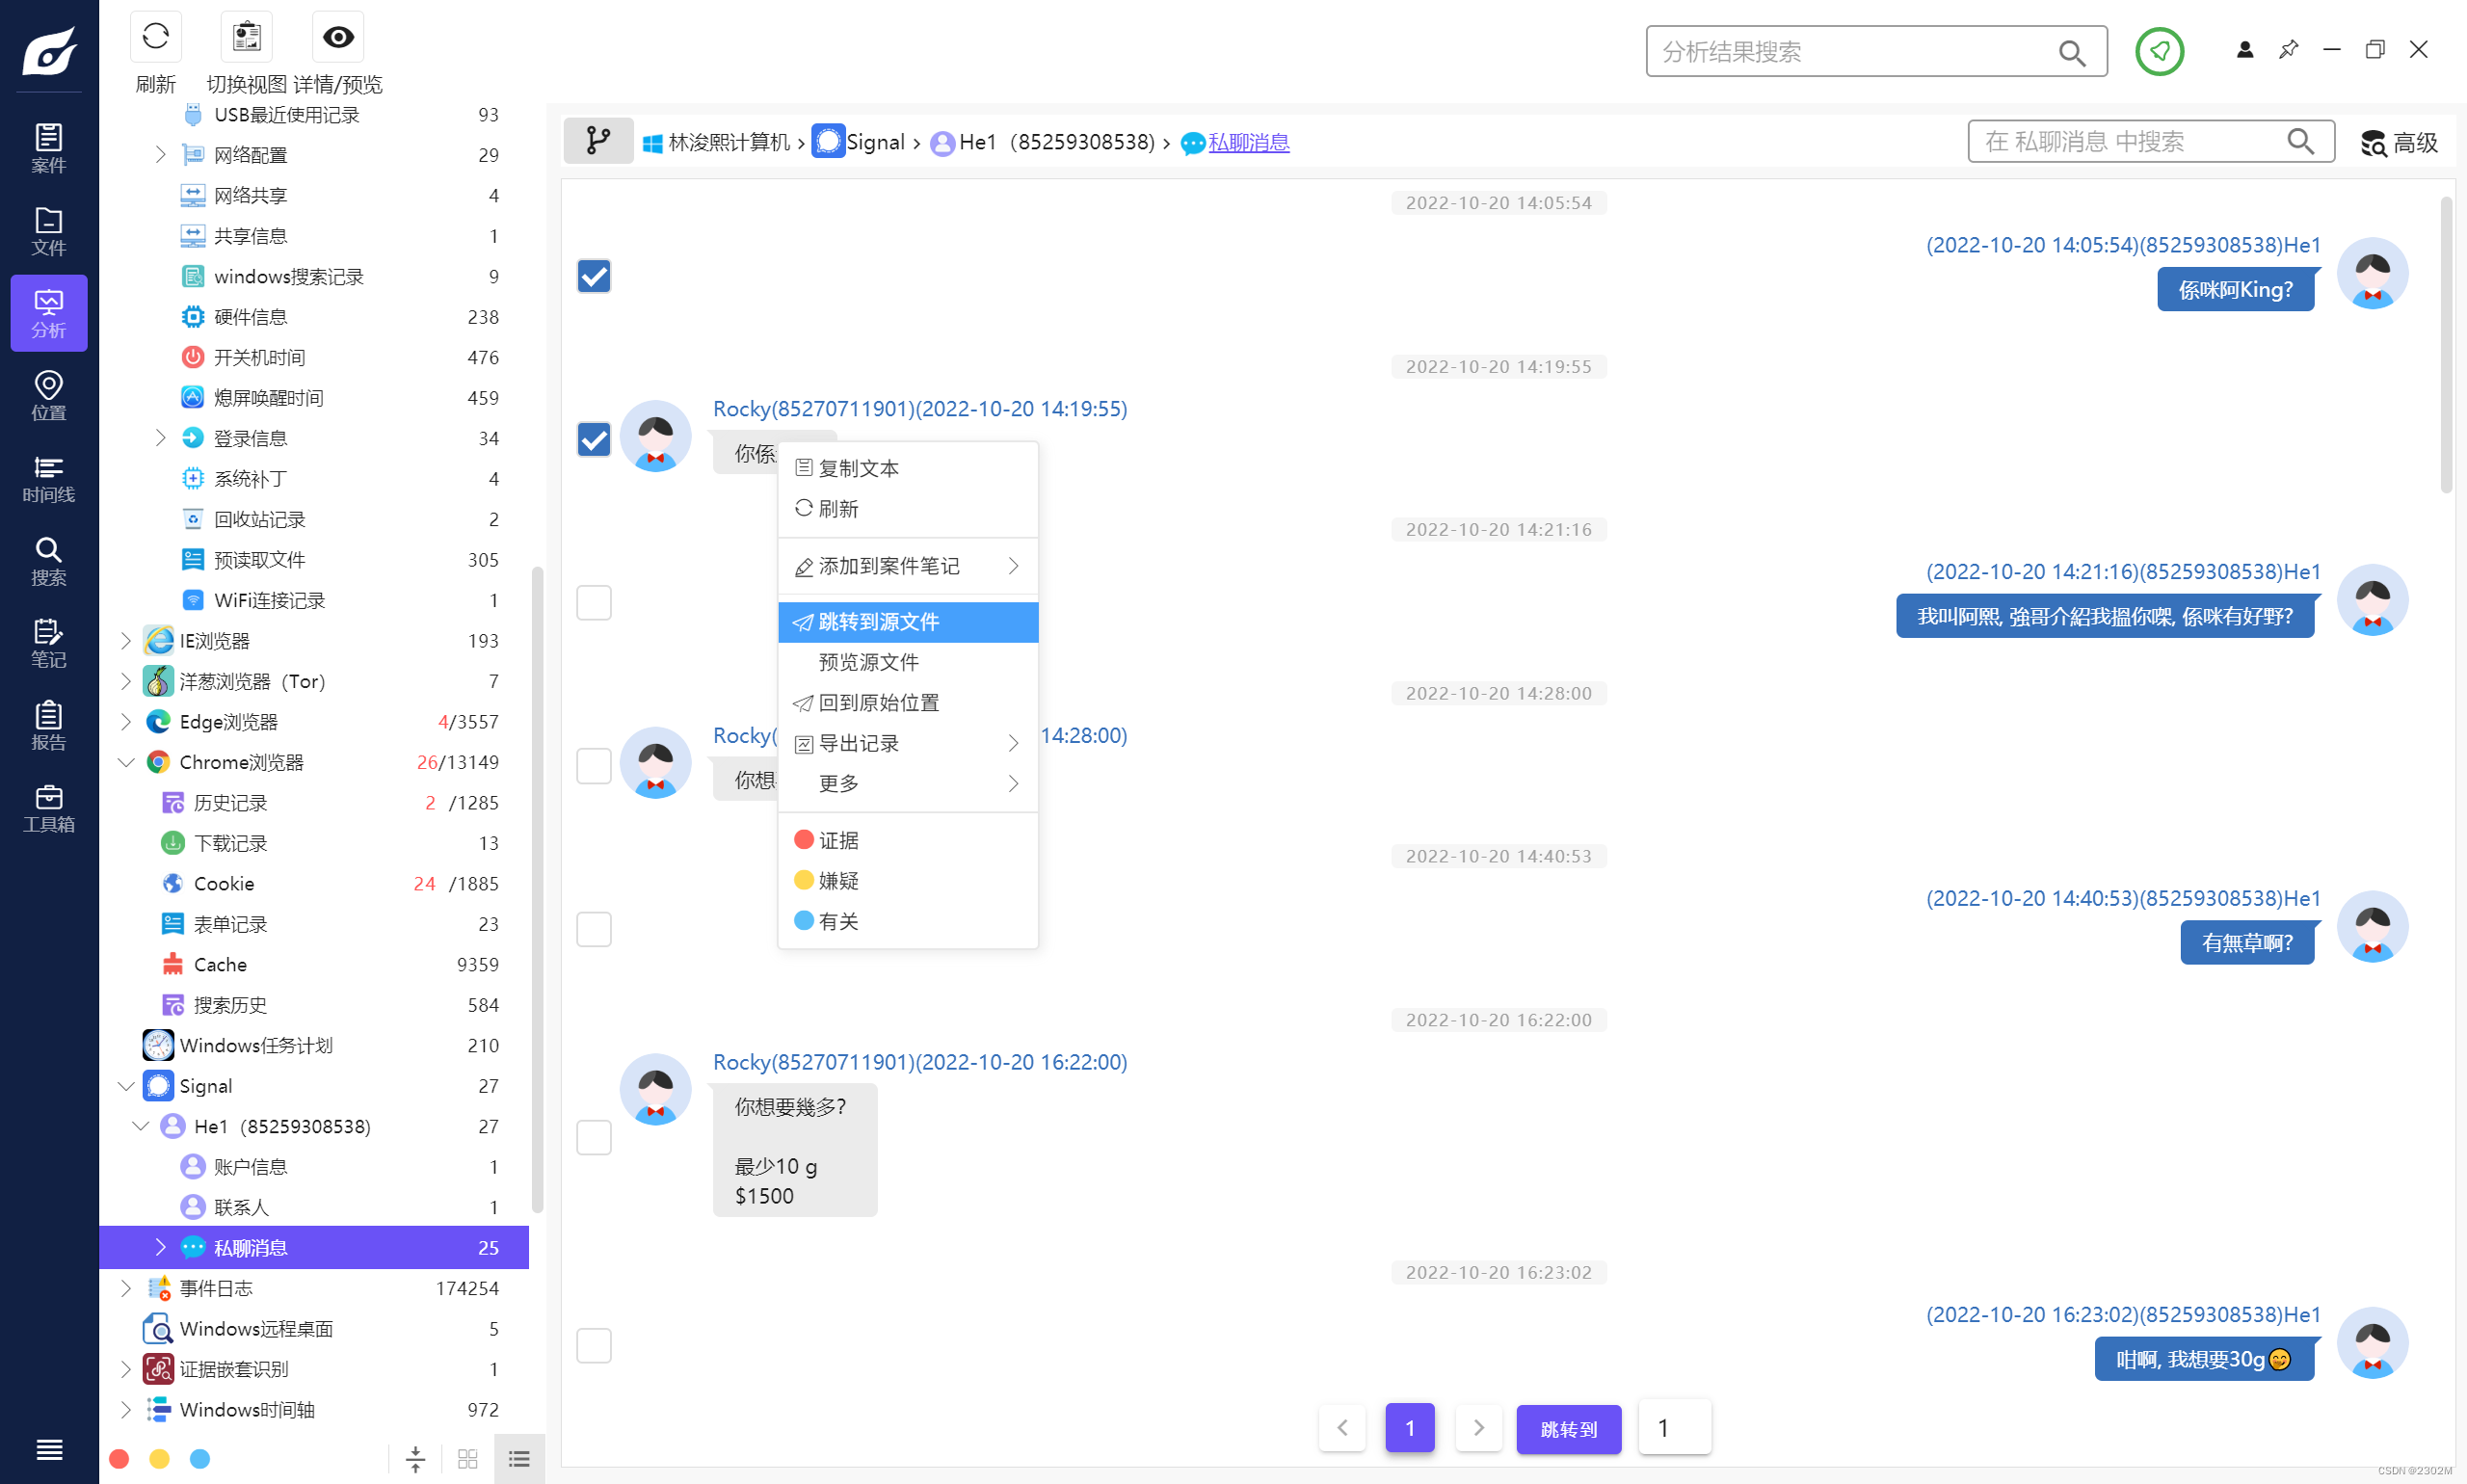This screenshot has height=1484, width=2467.
Task: Click the green shield icon at the top
Action: (x=2158, y=51)
